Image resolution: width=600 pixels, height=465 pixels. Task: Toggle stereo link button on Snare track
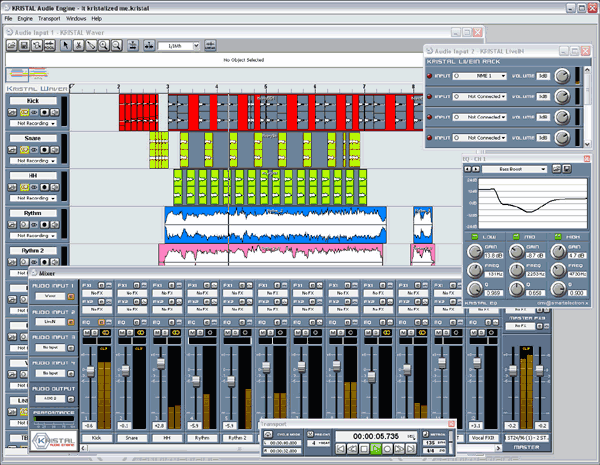tap(24, 150)
